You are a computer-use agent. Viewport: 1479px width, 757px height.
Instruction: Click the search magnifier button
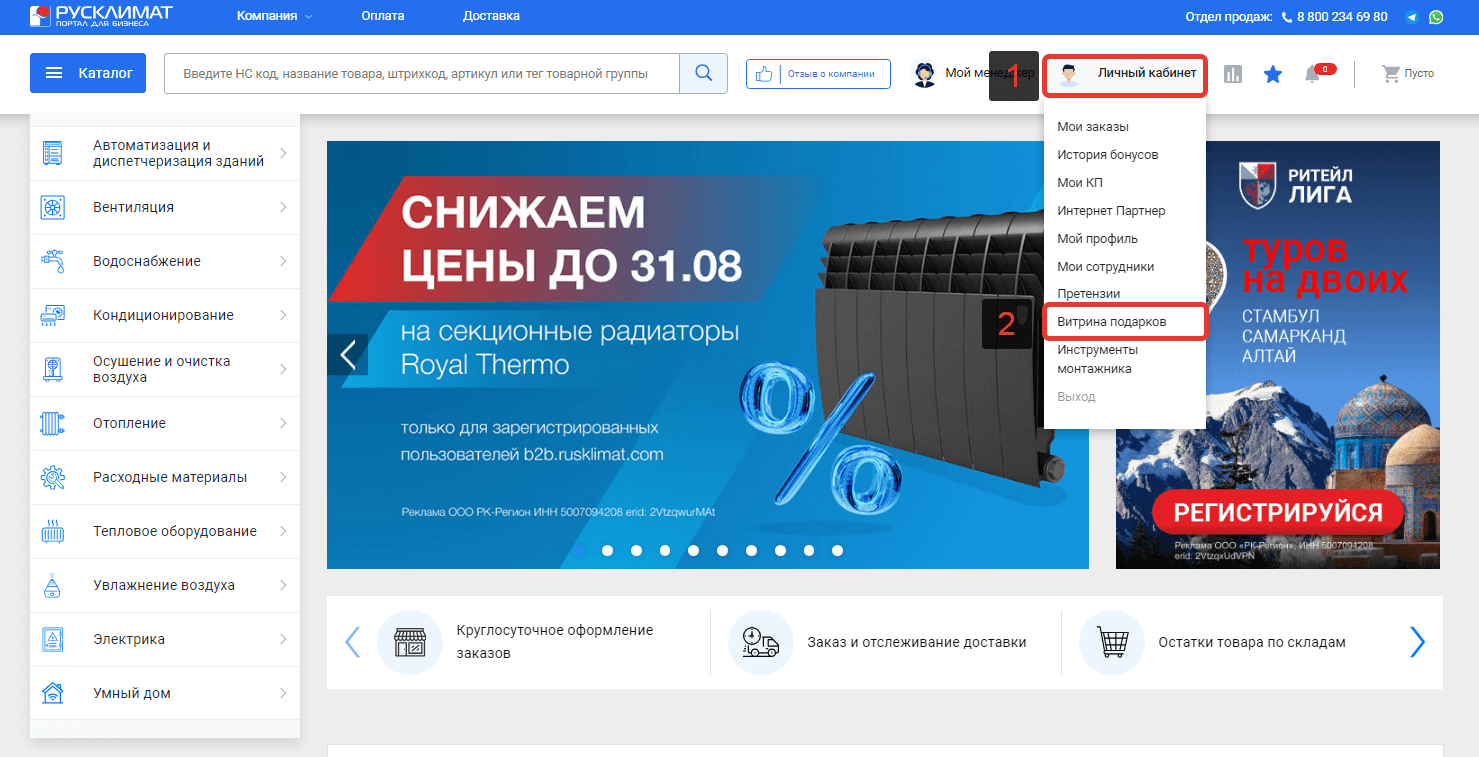704,73
